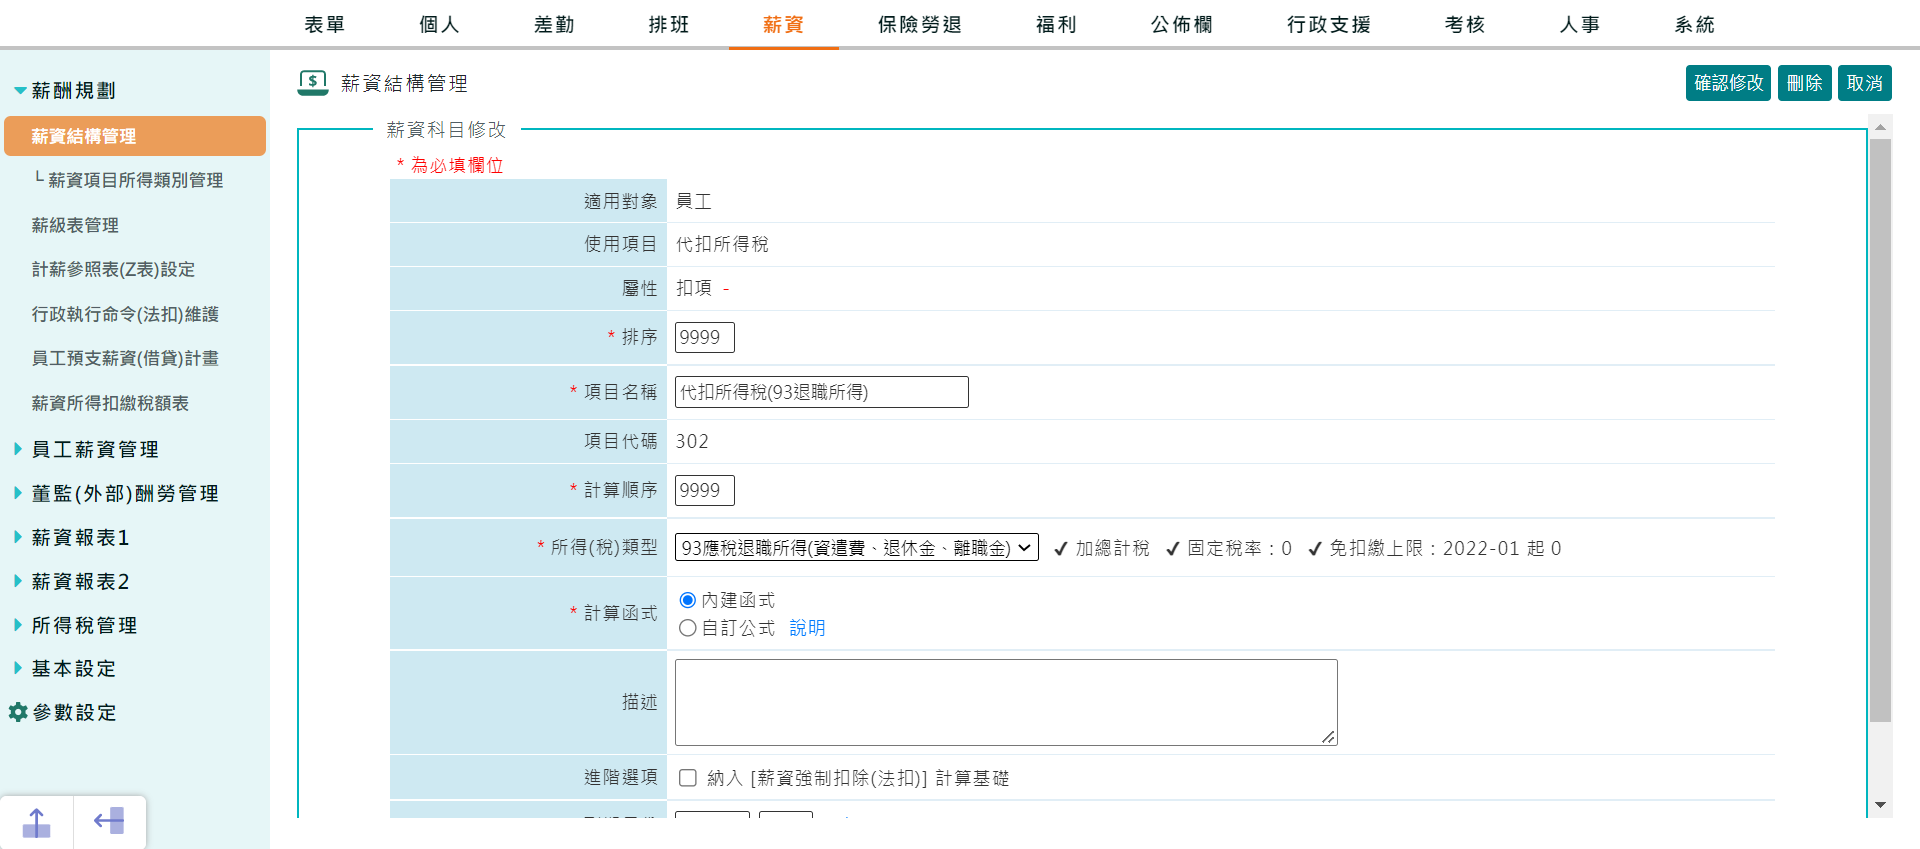
Task: Click the 加總計稅 text
Action: (1112, 548)
